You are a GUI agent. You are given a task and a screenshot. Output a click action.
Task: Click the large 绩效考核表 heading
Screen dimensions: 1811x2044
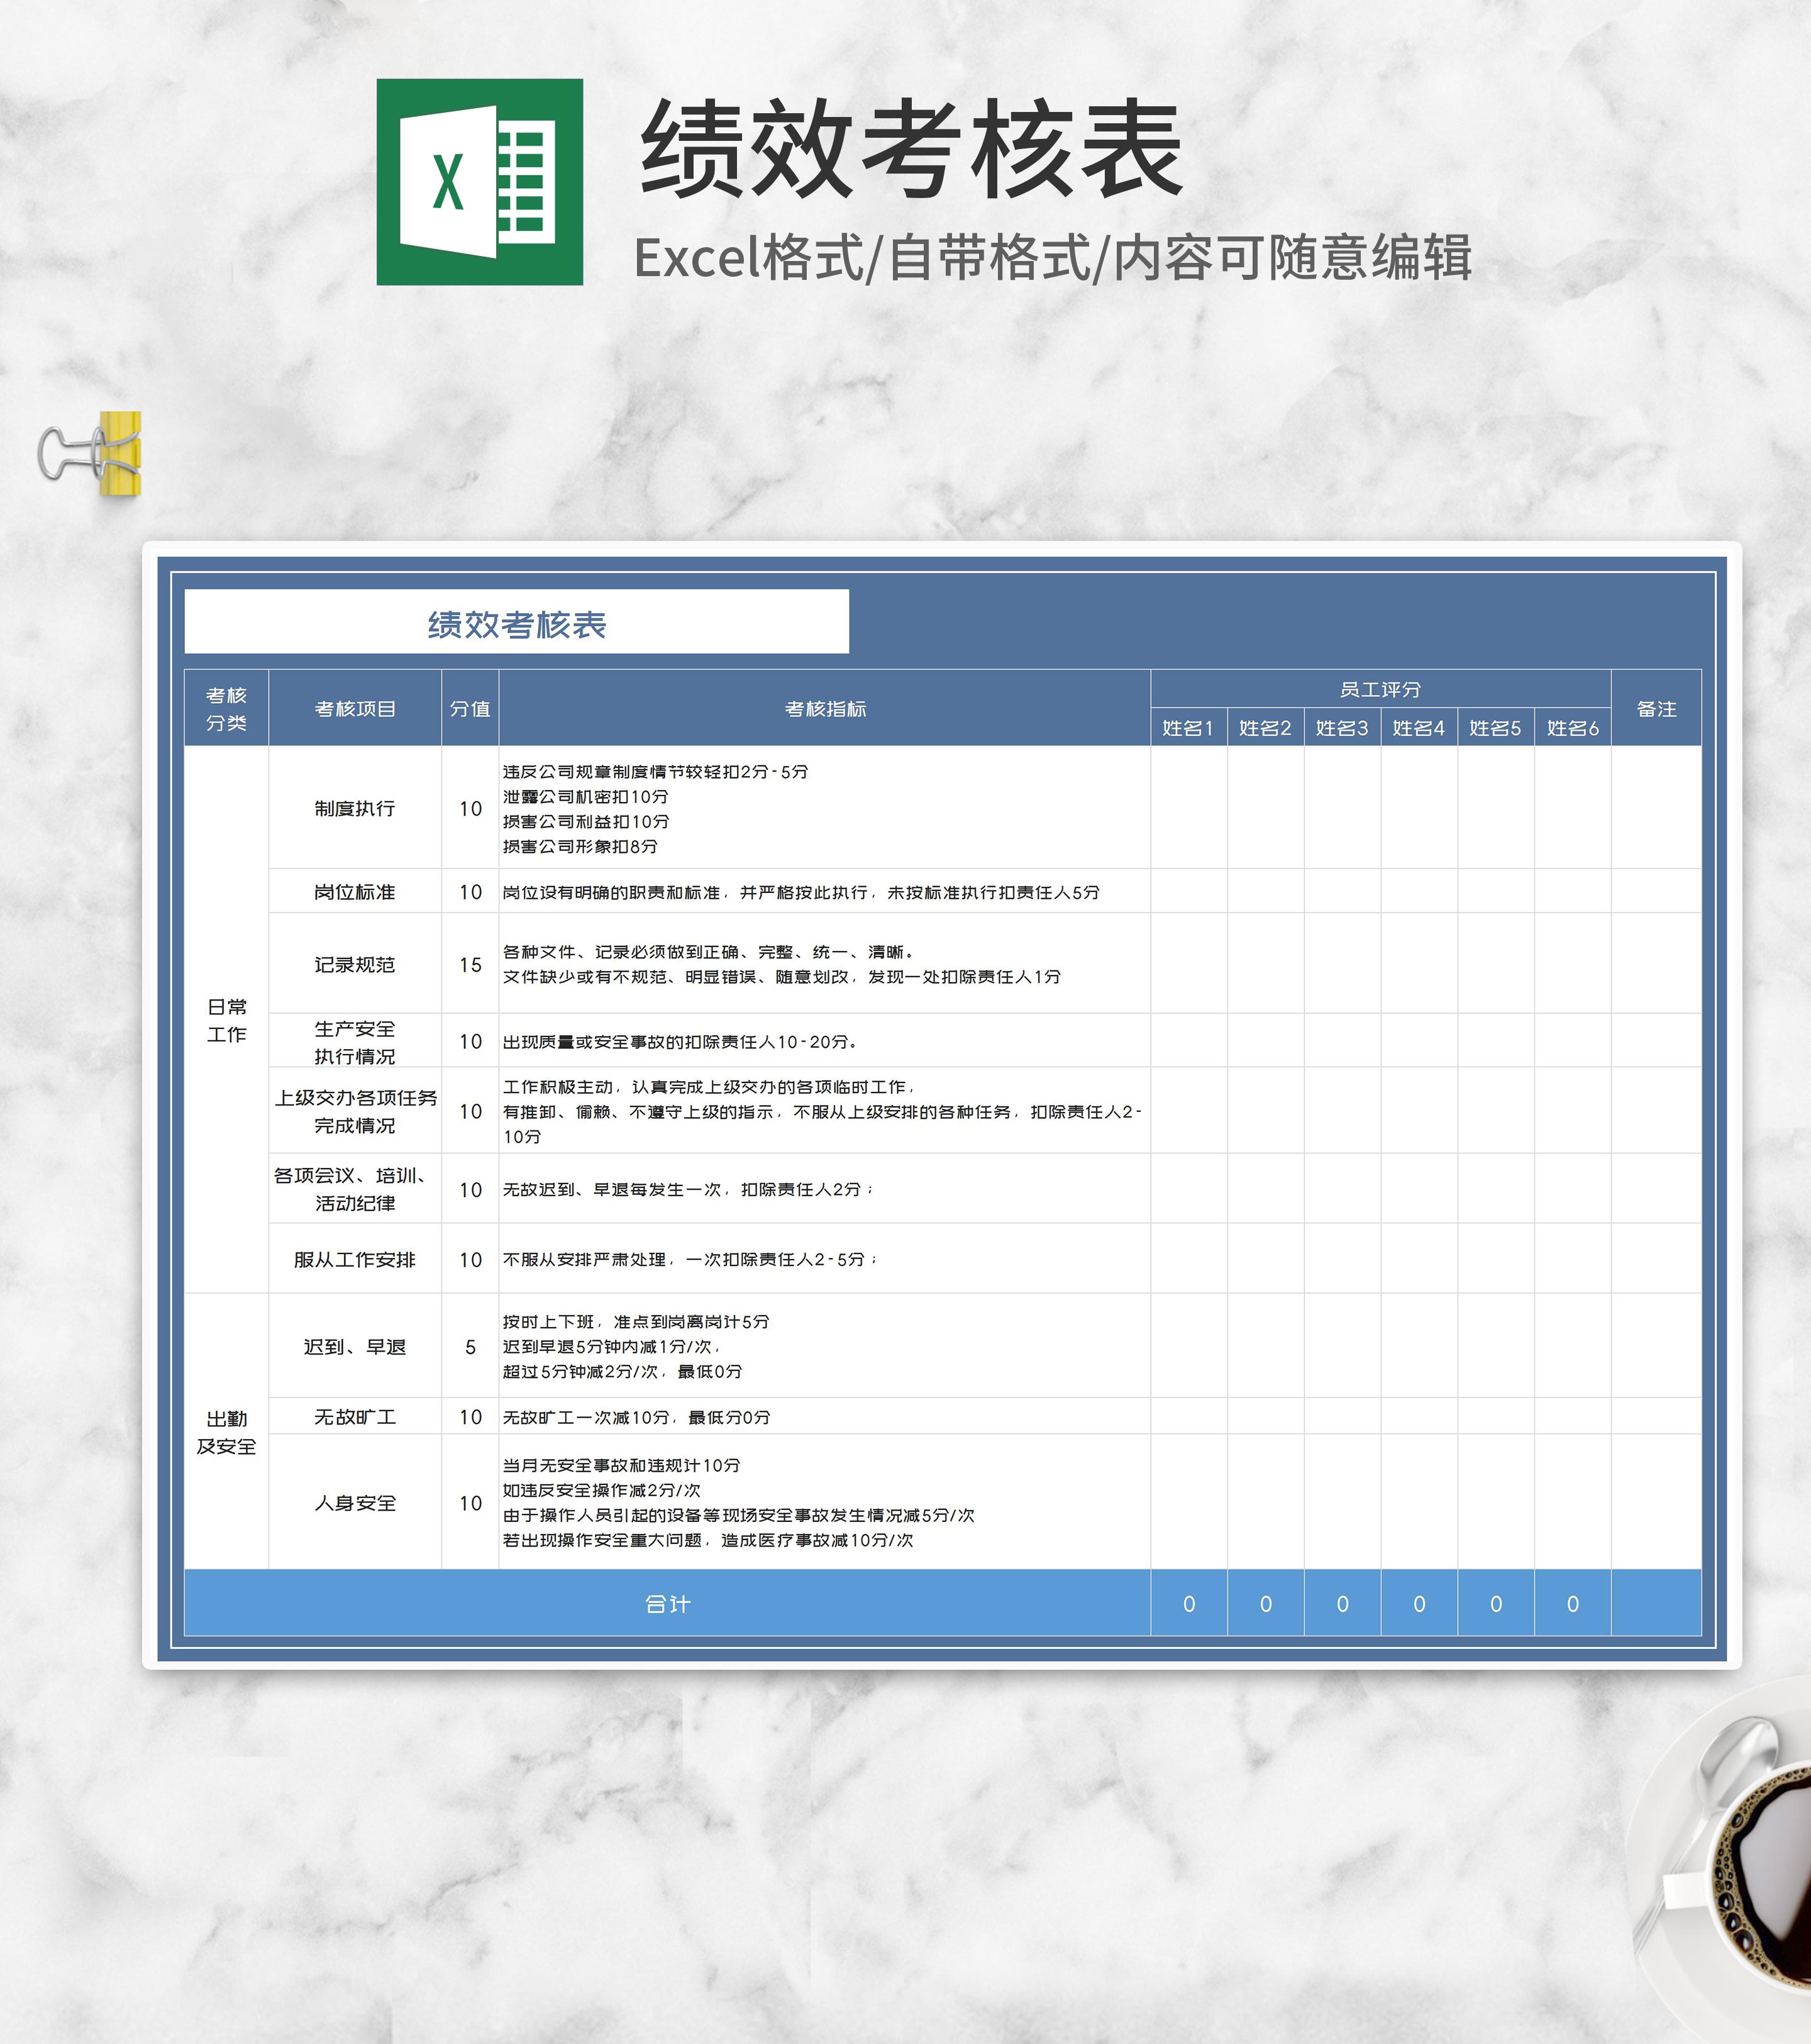pos(911,150)
